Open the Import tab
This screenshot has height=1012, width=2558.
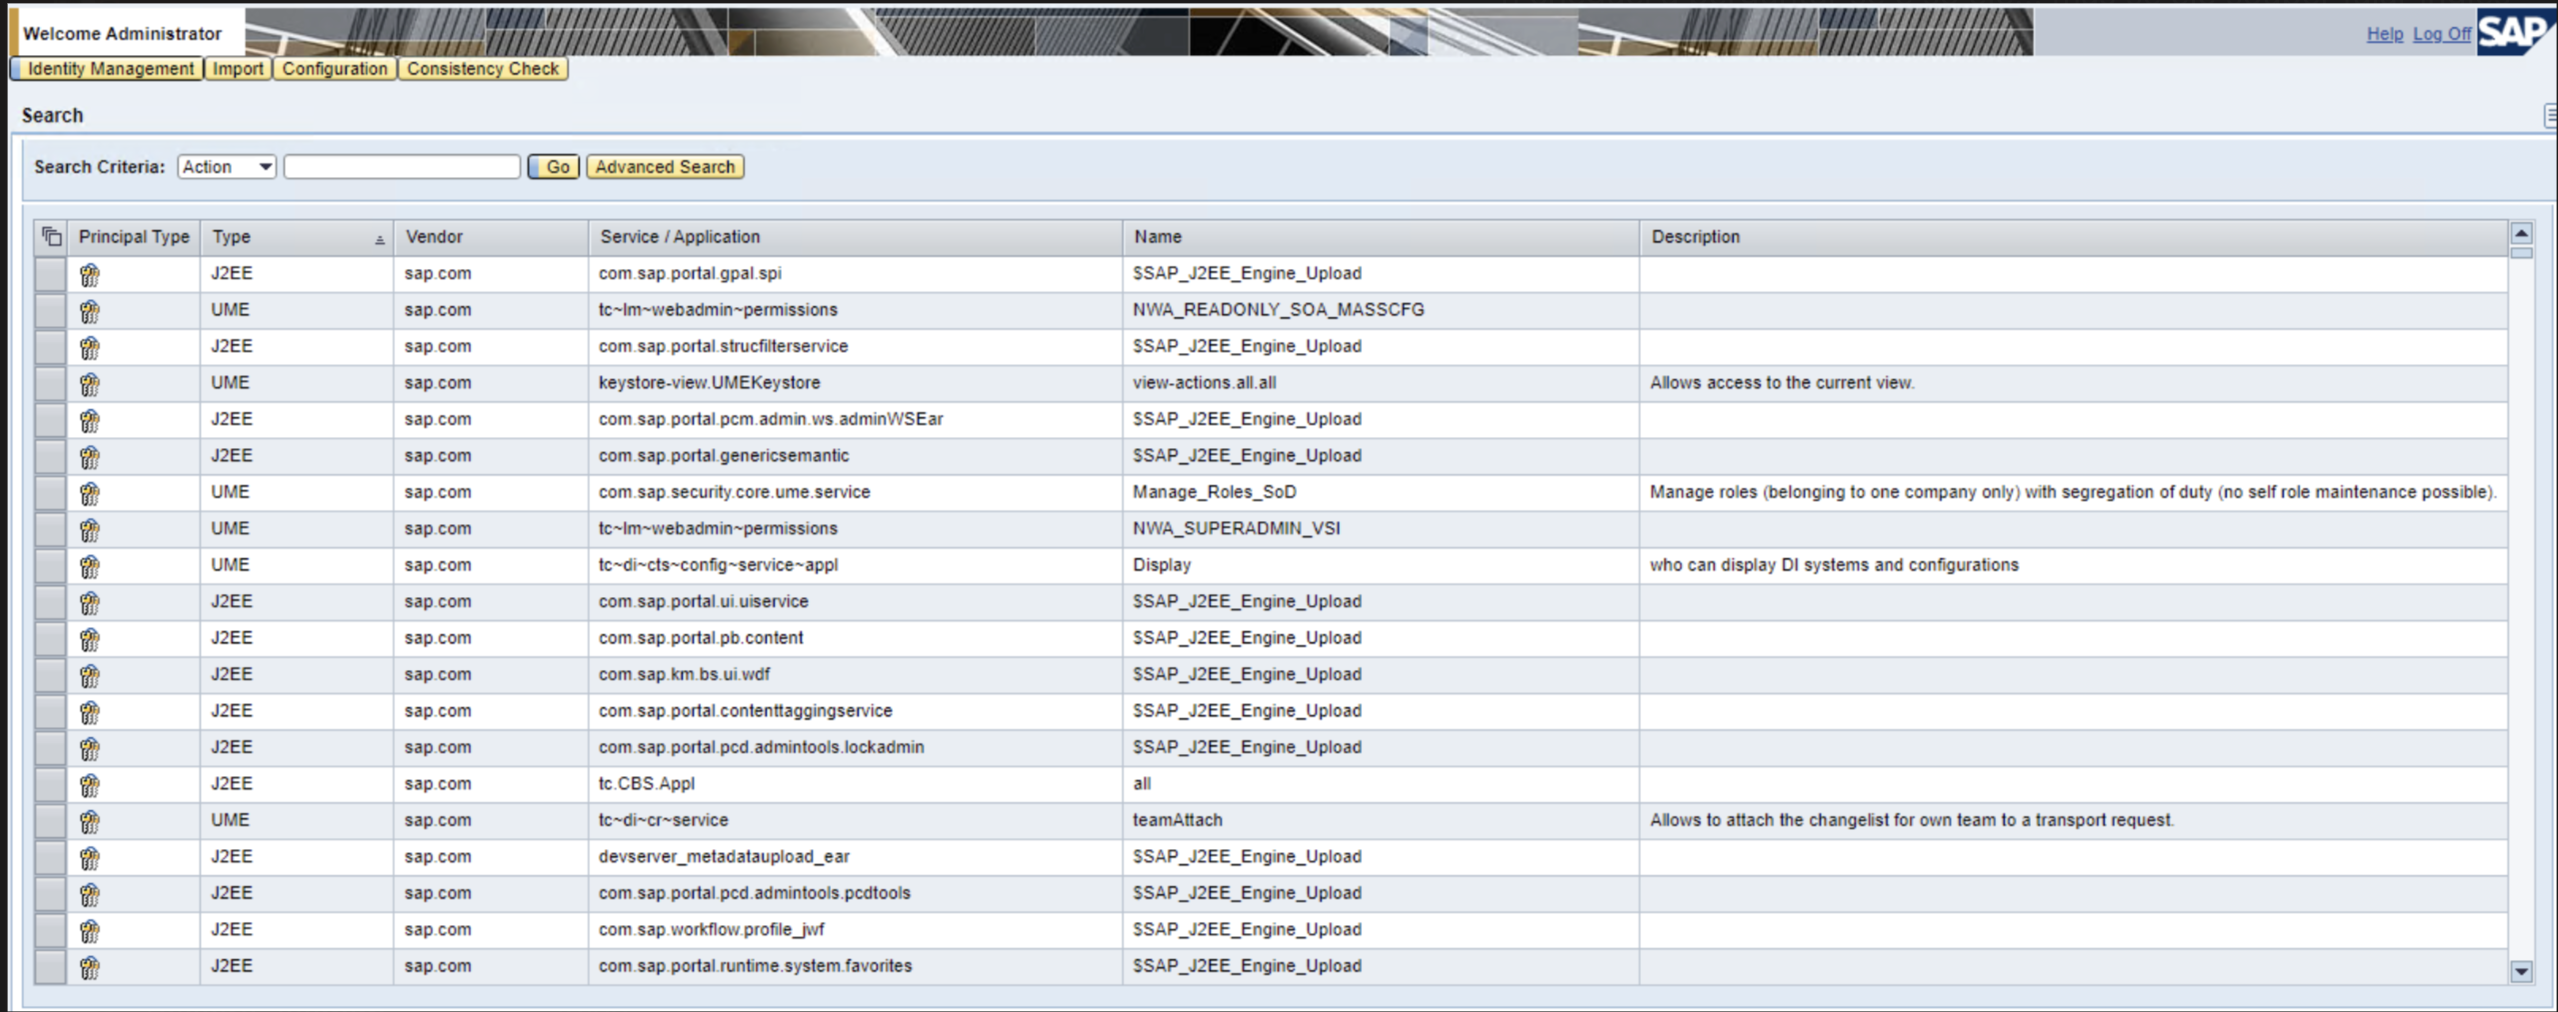click(x=238, y=69)
